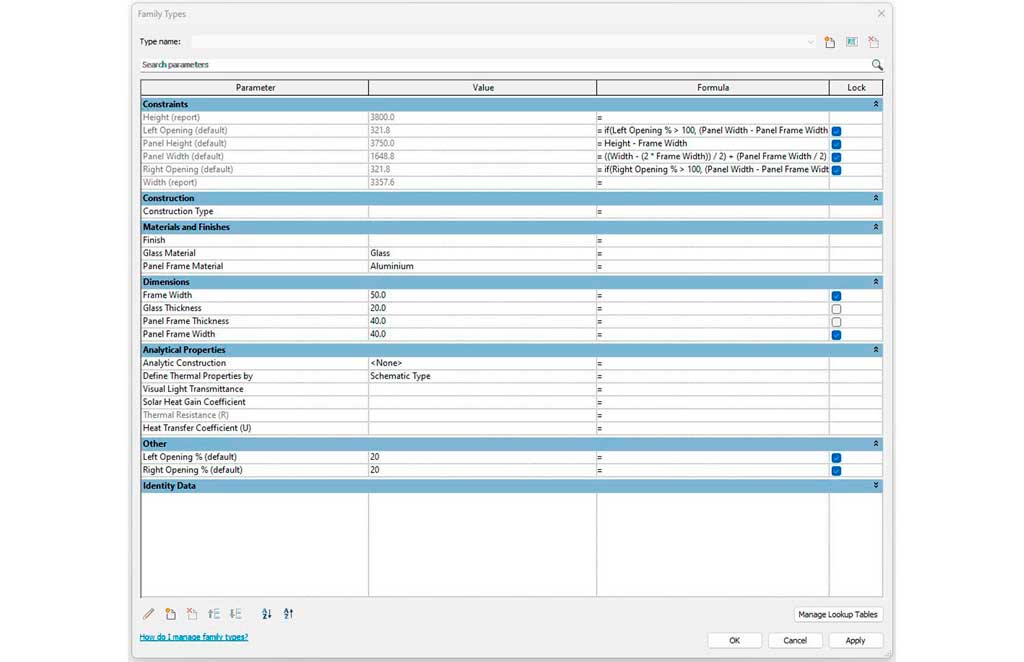The image size is (1024, 662).
Task: Click the Delete Type icon at top right
Action: (873, 42)
